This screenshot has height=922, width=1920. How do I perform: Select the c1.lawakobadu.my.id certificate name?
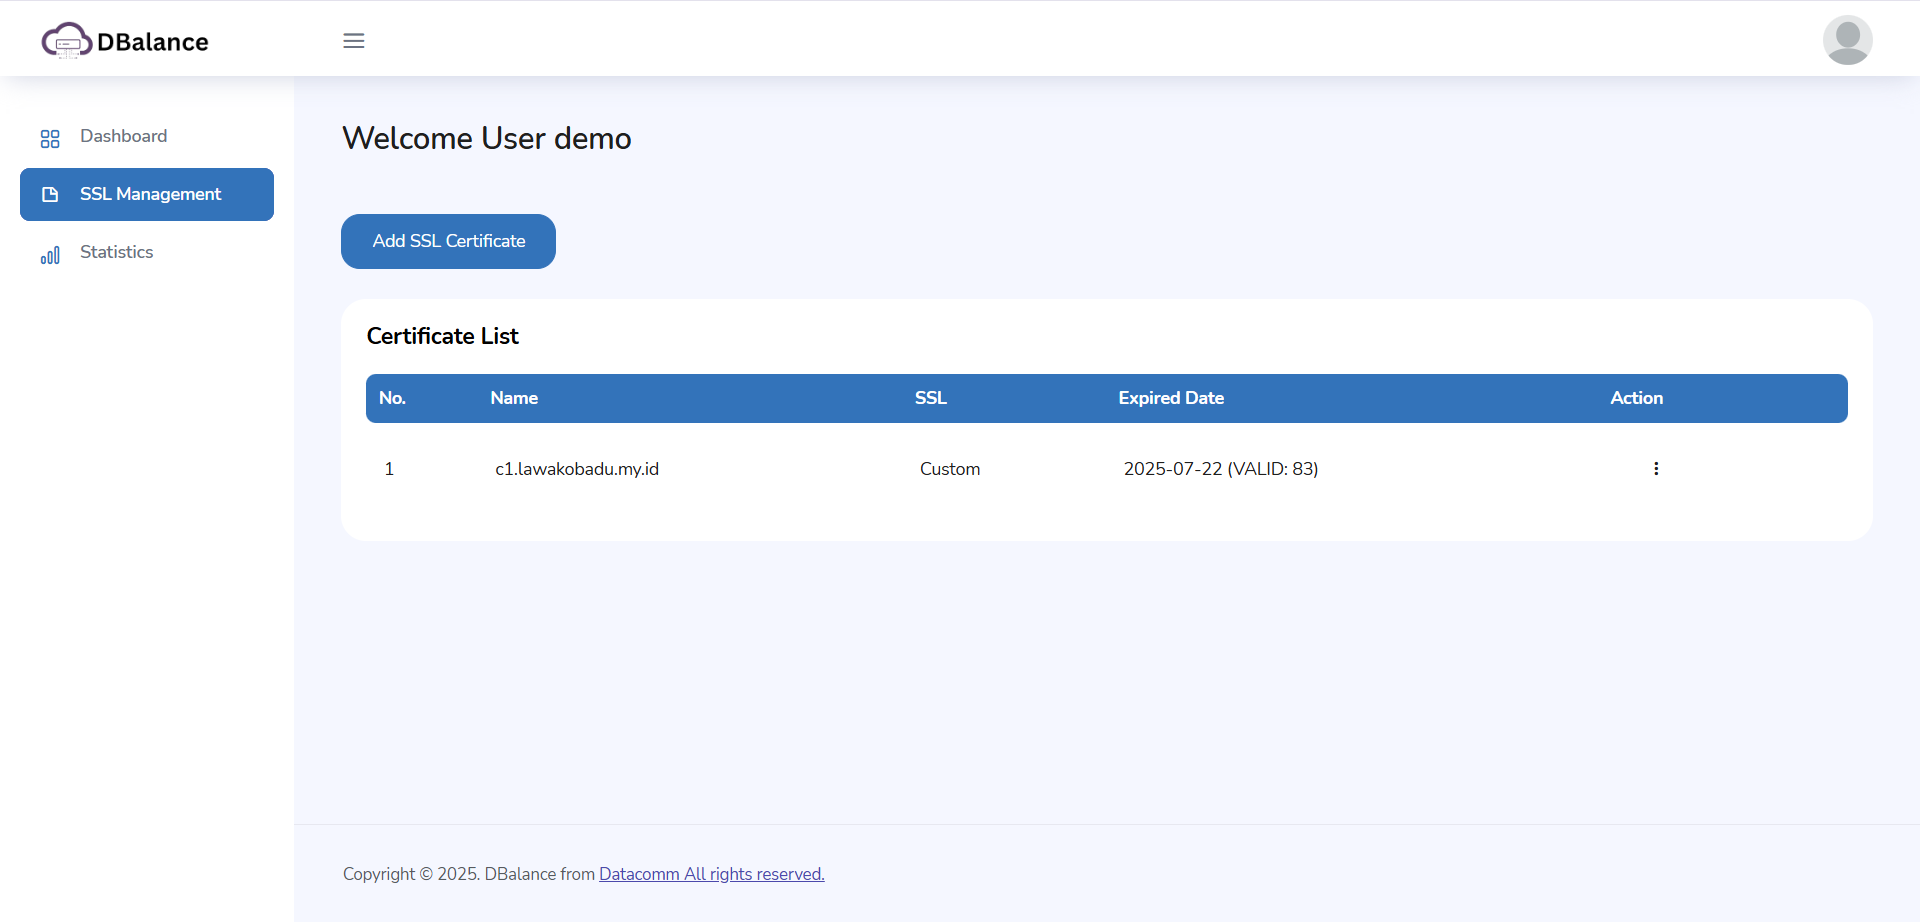[x=577, y=469]
